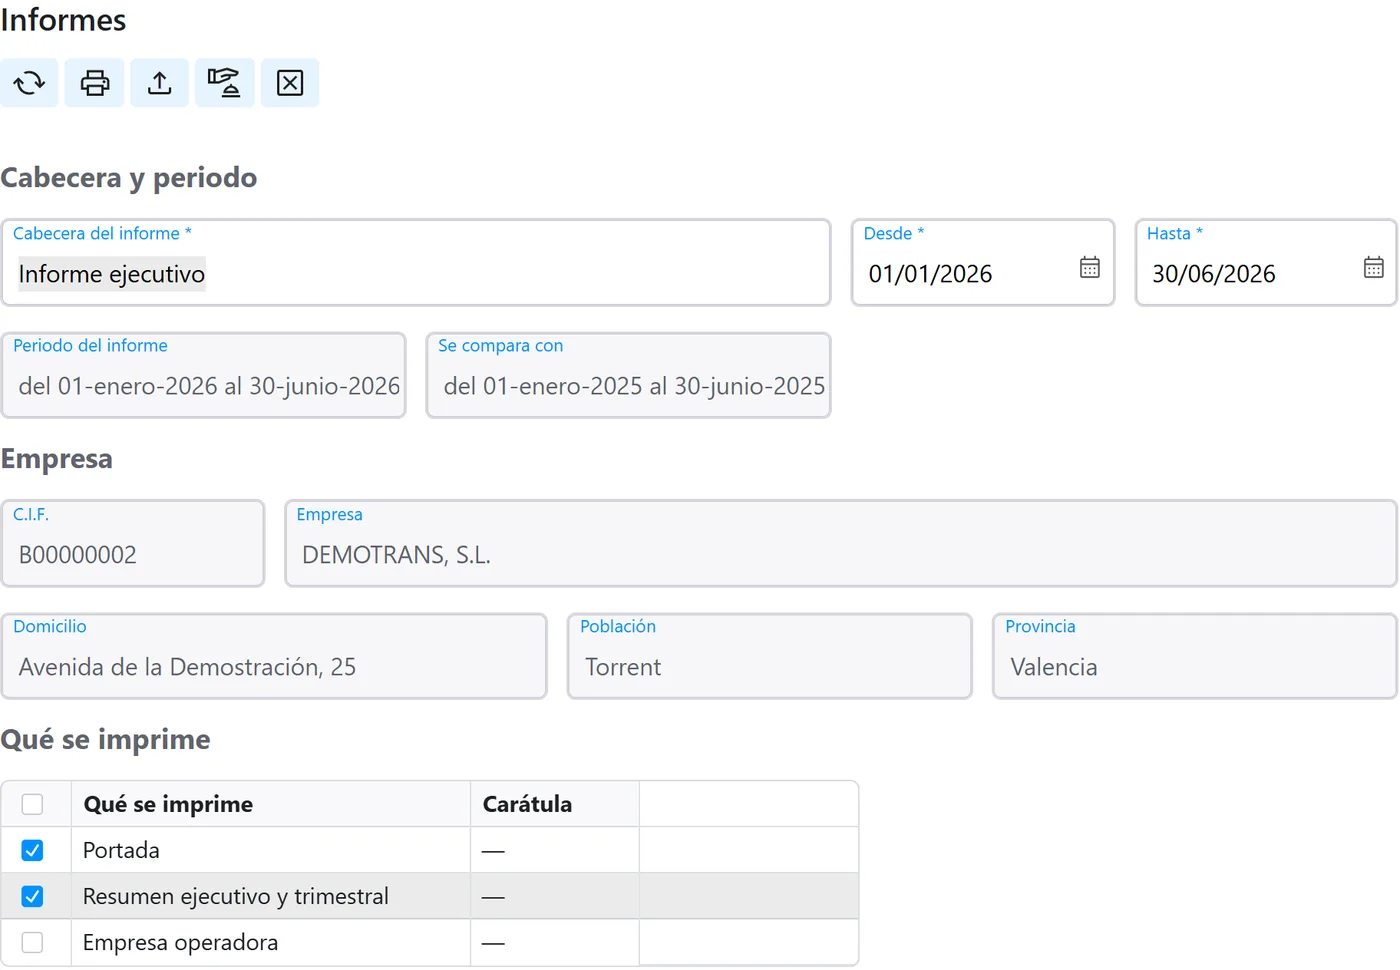Click the refresh arrows toolbar icon
1400x970 pixels.
pyautogui.click(x=29, y=83)
